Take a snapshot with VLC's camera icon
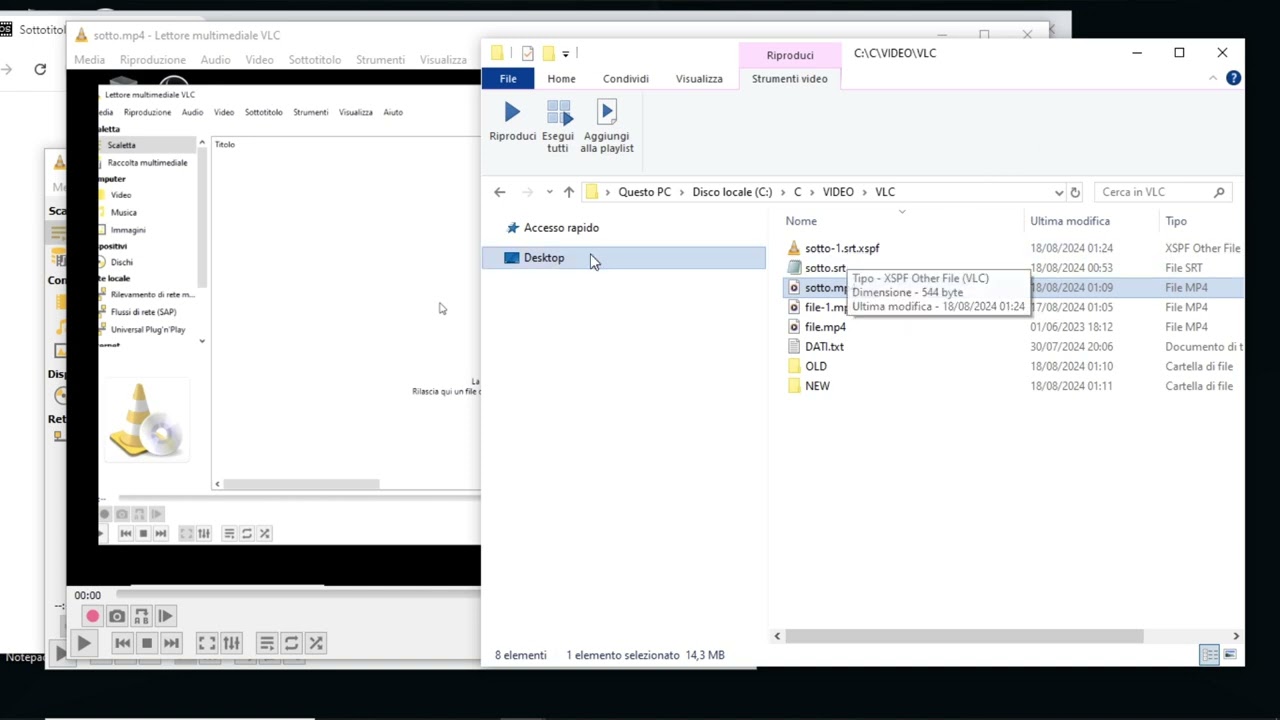 [117, 617]
